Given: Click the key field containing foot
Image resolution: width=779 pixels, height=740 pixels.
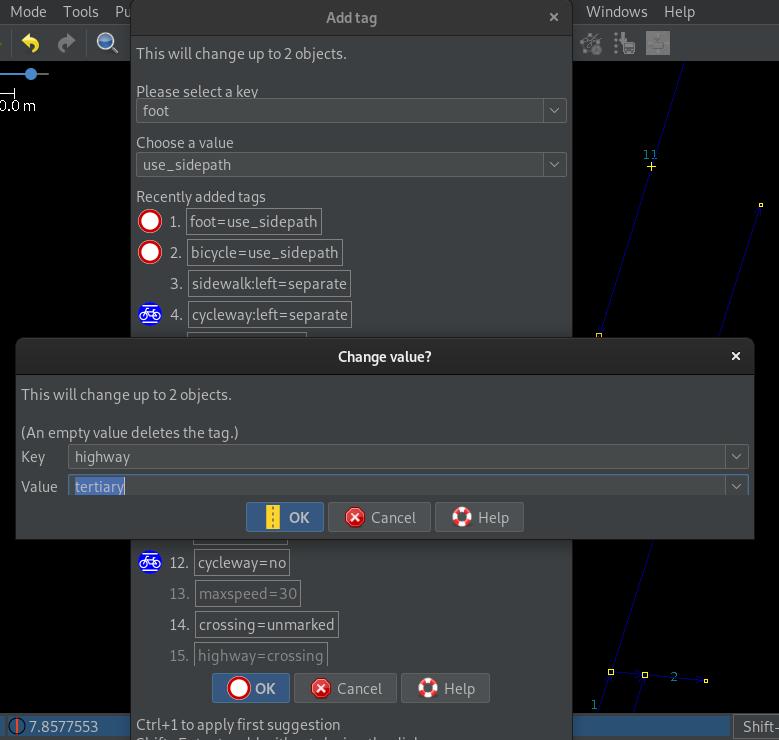Looking at the screenshot, I should pyautogui.click(x=340, y=110).
